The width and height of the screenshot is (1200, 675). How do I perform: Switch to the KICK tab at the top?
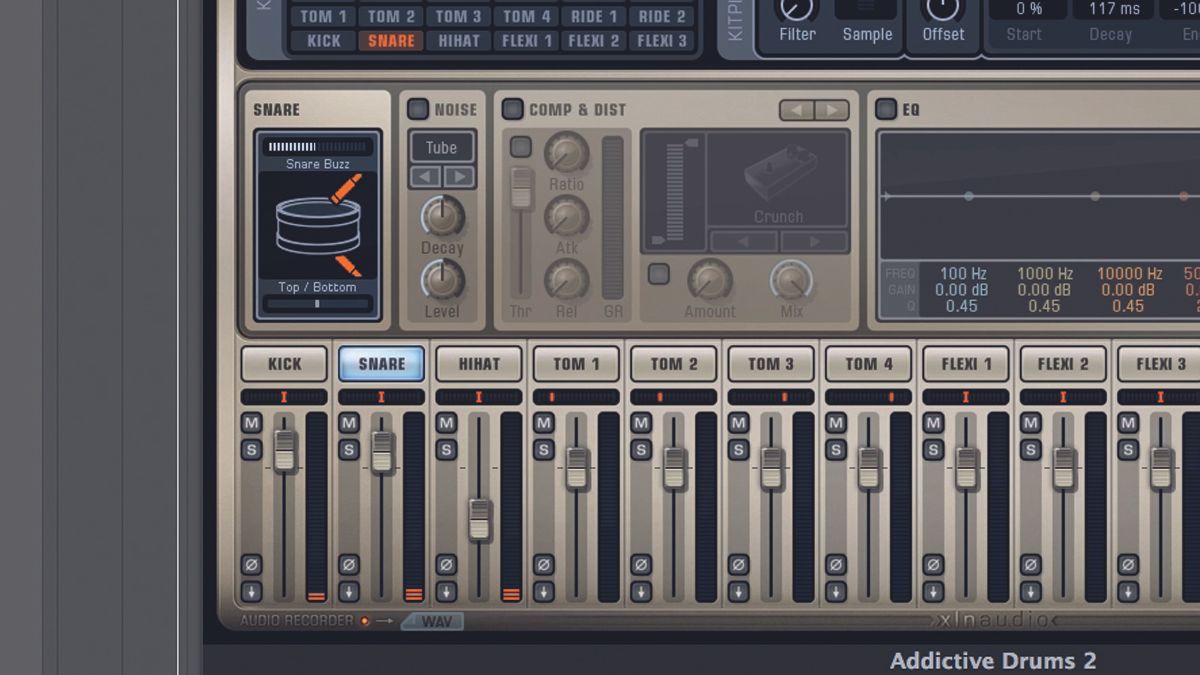(x=322, y=40)
